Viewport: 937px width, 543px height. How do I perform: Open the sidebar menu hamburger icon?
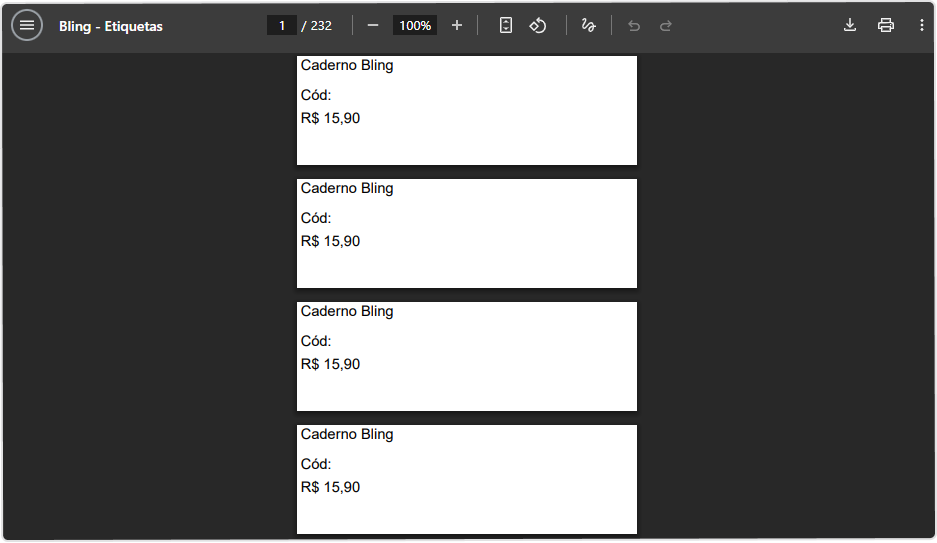27,26
